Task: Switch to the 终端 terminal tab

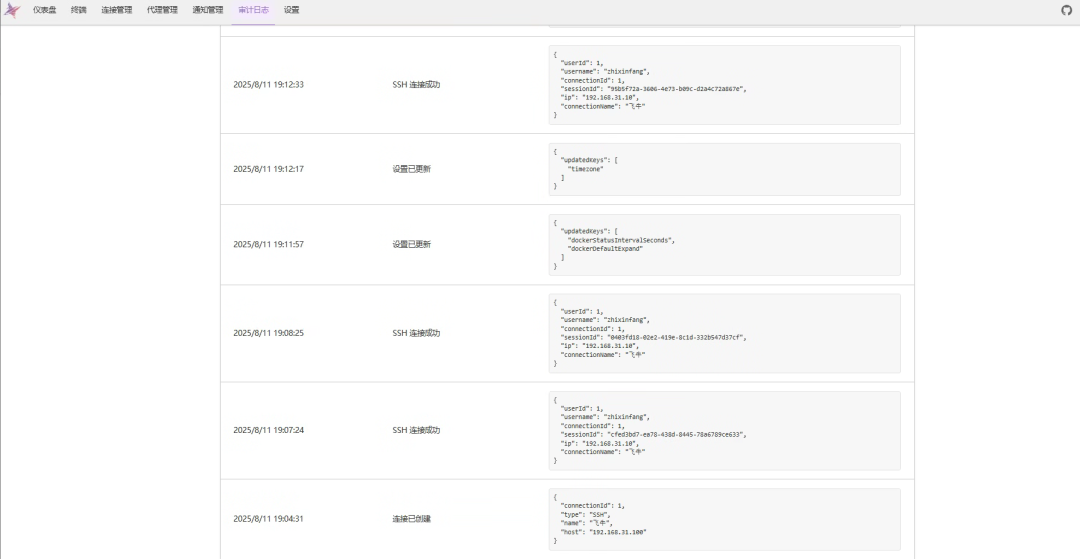Action: [x=78, y=10]
